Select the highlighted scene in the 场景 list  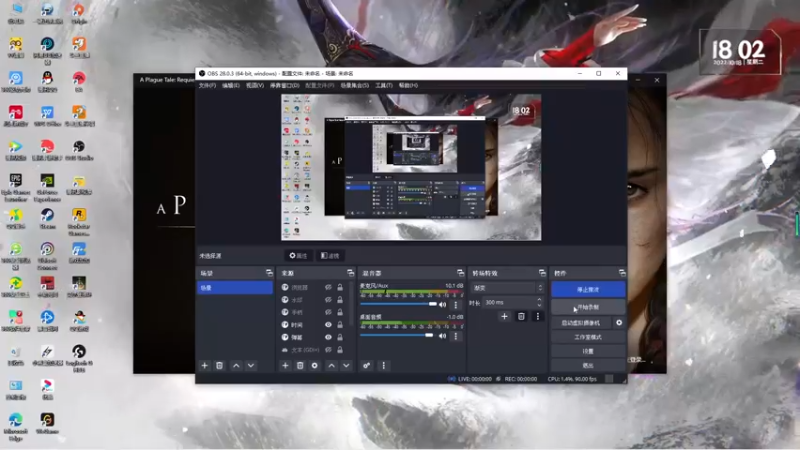(x=235, y=288)
